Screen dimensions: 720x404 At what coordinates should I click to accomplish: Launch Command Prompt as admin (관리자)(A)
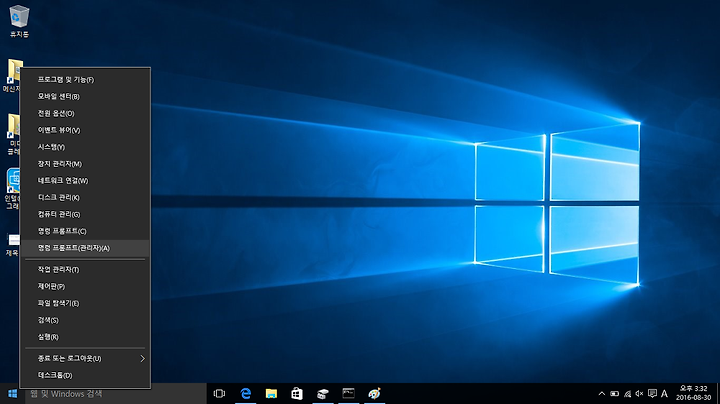pyautogui.click(x=85, y=248)
